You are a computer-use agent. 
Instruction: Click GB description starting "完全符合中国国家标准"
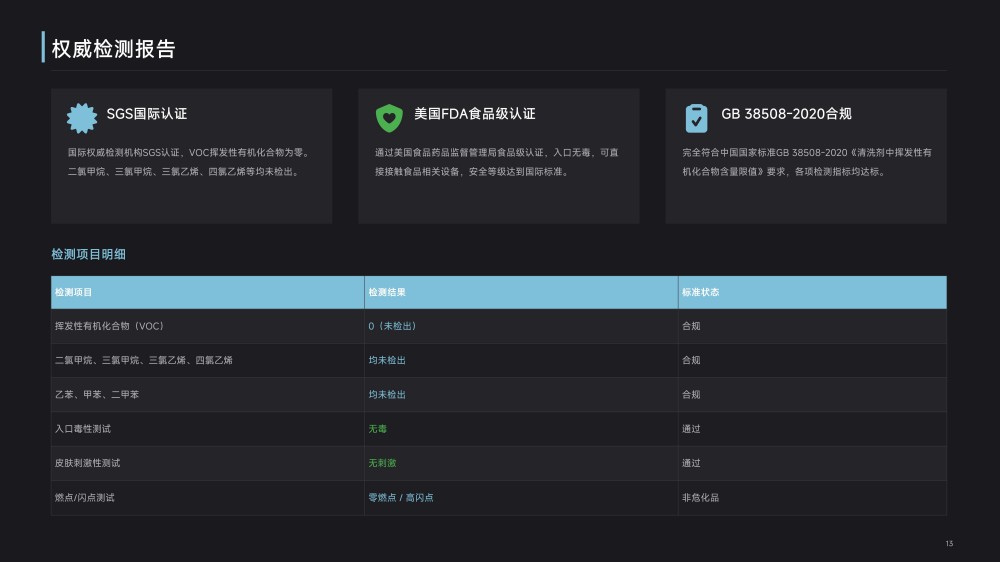pyautogui.click(x=807, y=152)
